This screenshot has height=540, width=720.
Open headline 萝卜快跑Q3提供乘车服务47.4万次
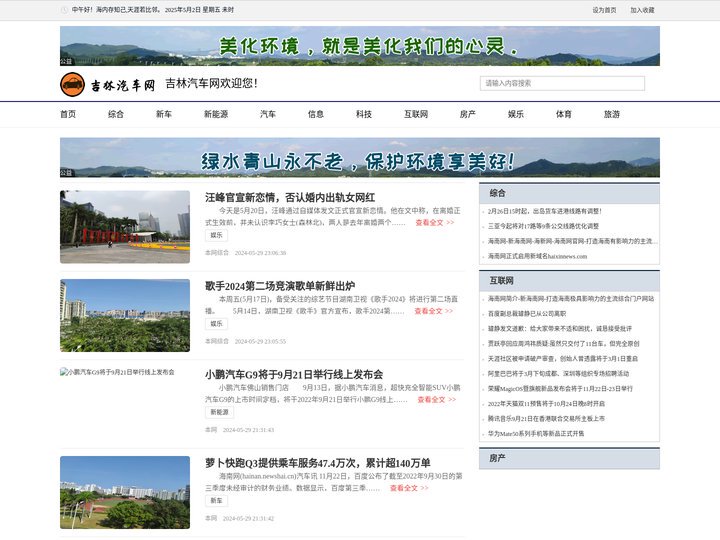point(318,463)
